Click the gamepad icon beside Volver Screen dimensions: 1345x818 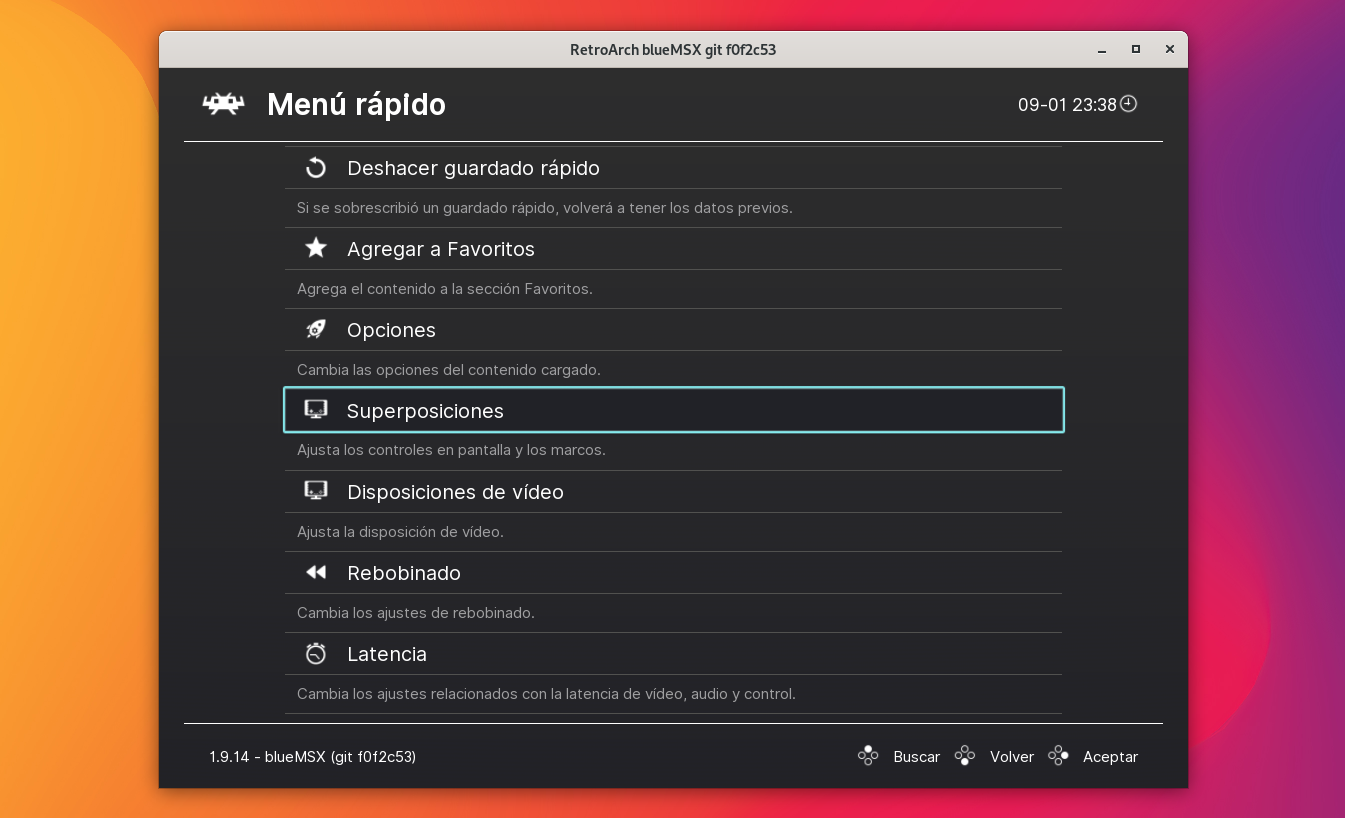pos(965,756)
